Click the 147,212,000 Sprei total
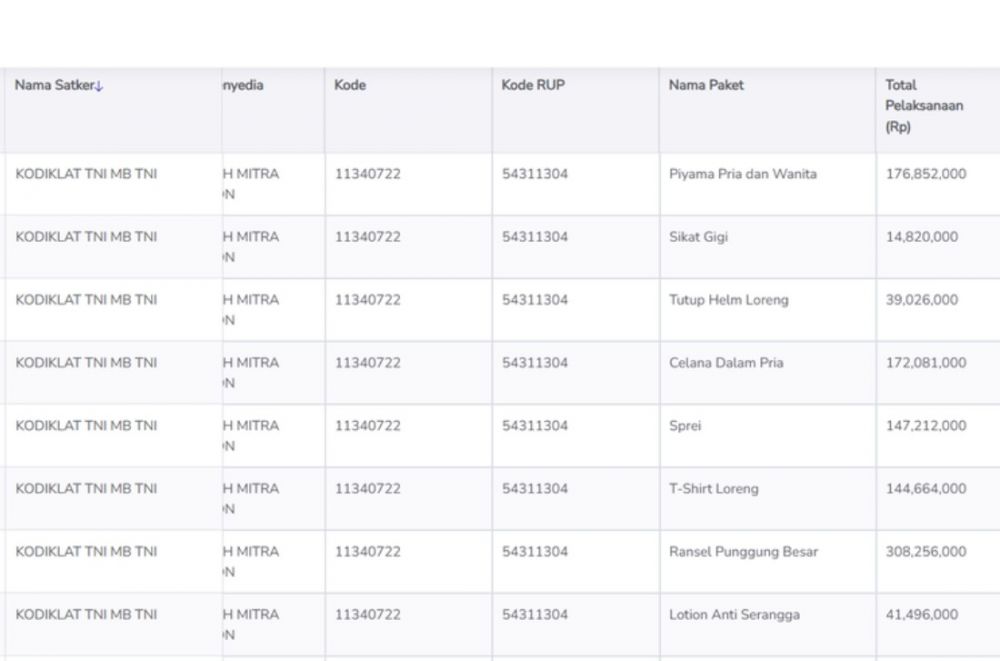 tap(926, 426)
